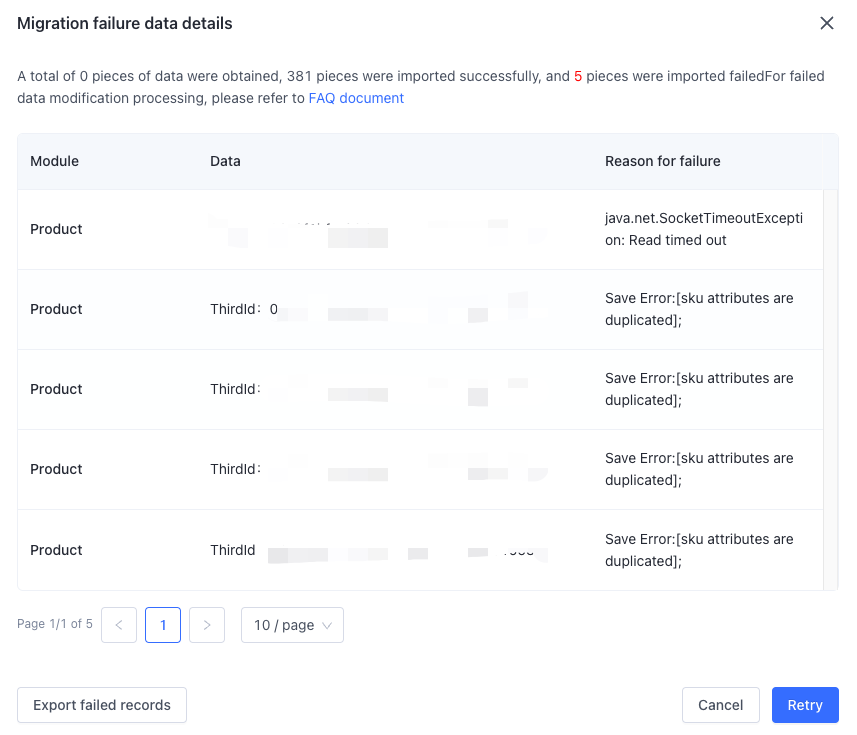Select page 1 in pagination
This screenshot has height=735, width=857.
coord(163,625)
